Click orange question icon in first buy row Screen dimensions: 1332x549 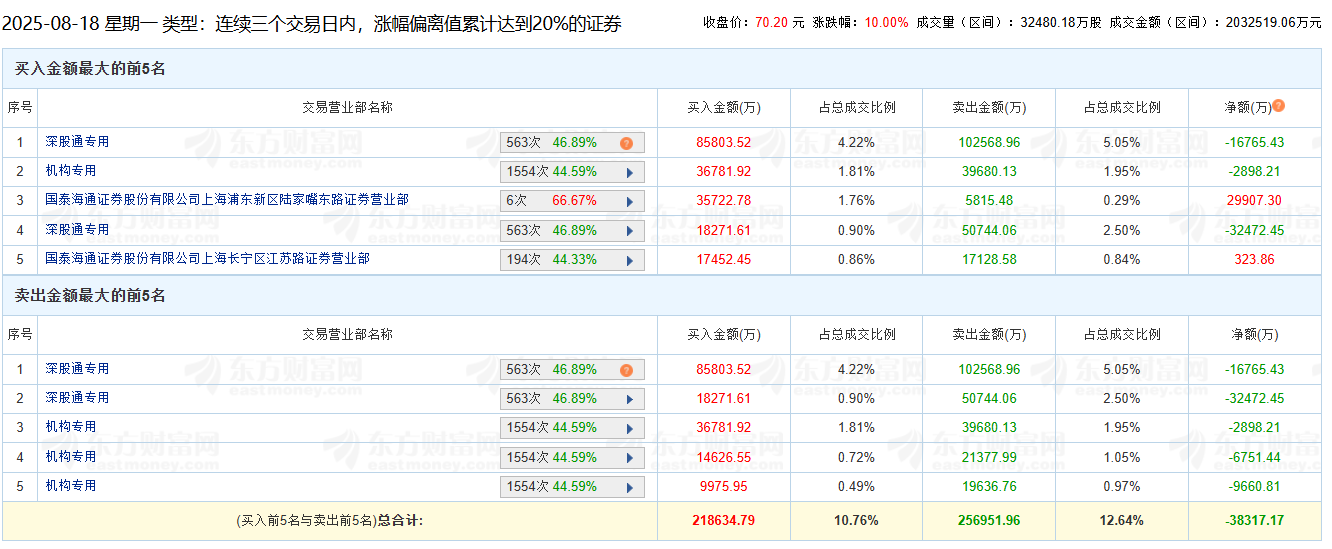point(626,143)
